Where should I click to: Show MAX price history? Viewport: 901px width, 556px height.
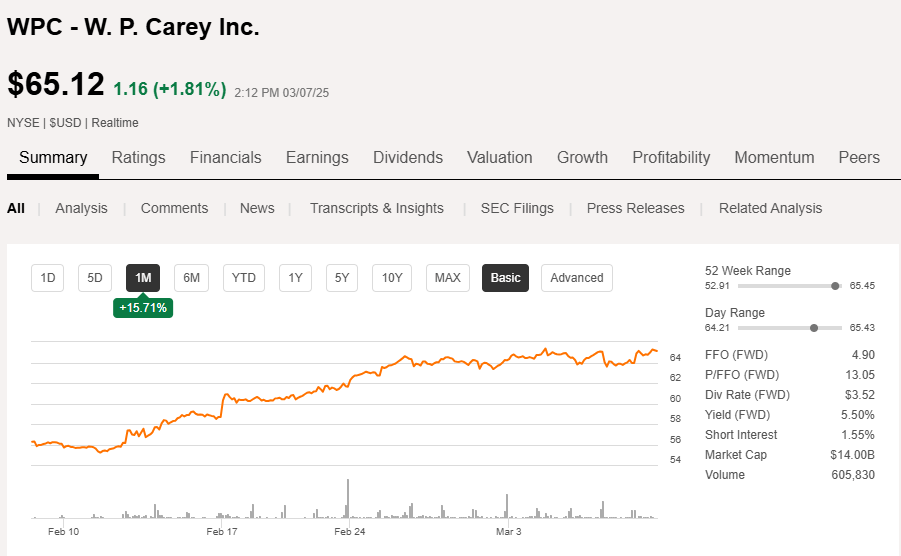point(448,278)
